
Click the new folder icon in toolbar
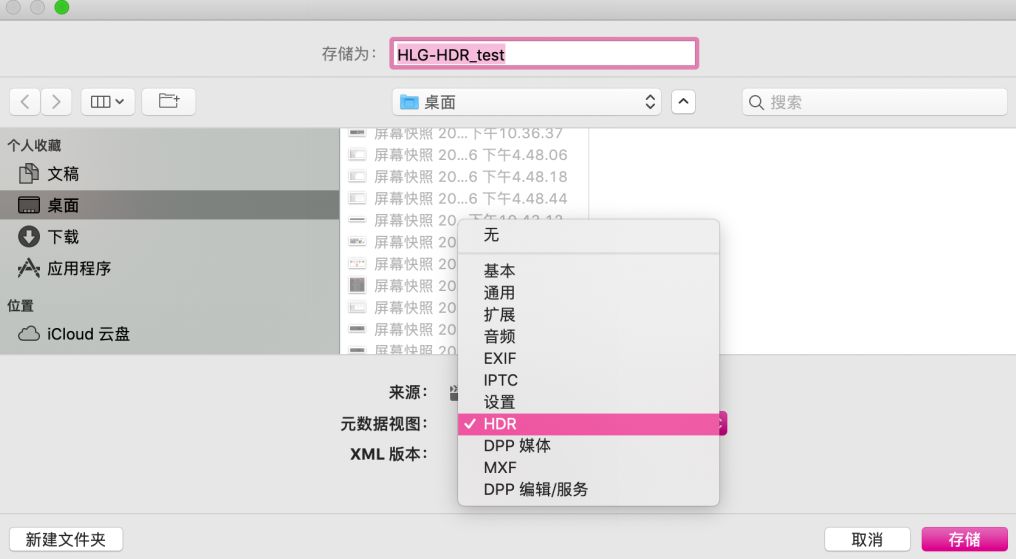(168, 102)
